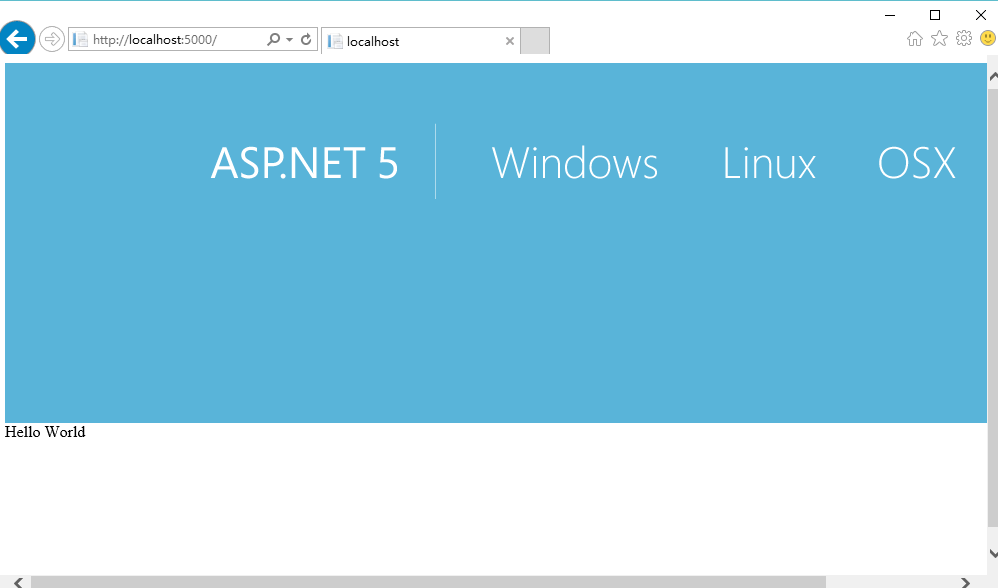The width and height of the screenshot is (998, 588).
Task: Refresh the page with the reload icon
Action: pyautogui.click(x=306, y=39)
